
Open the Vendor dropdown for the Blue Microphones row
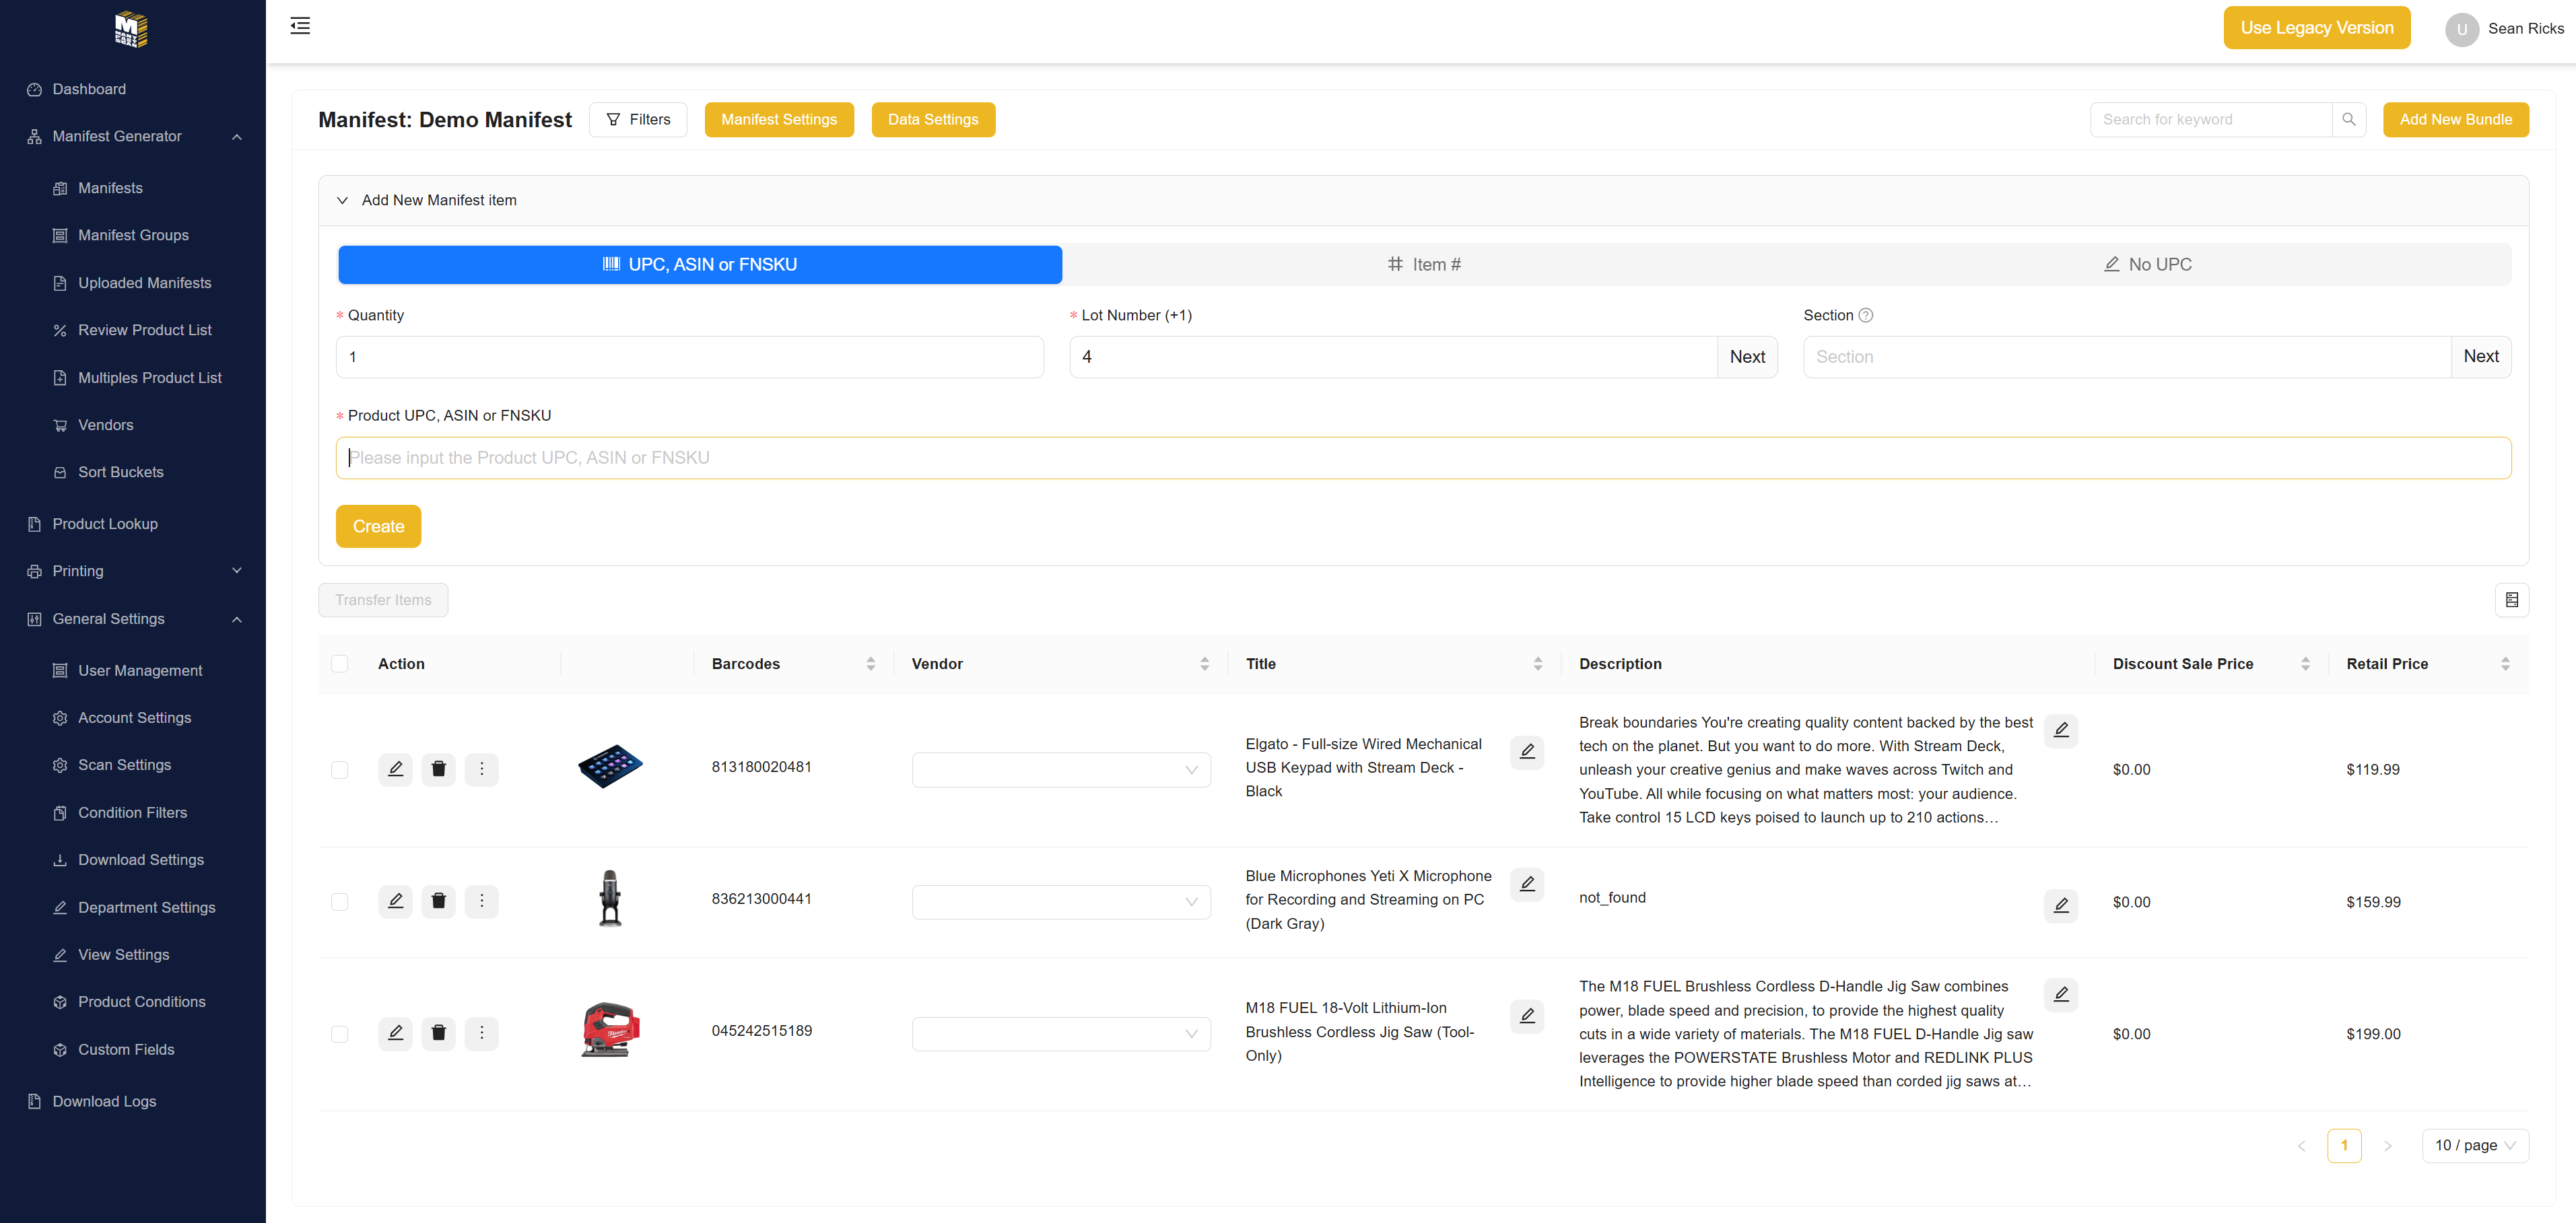pos(1060,901)
